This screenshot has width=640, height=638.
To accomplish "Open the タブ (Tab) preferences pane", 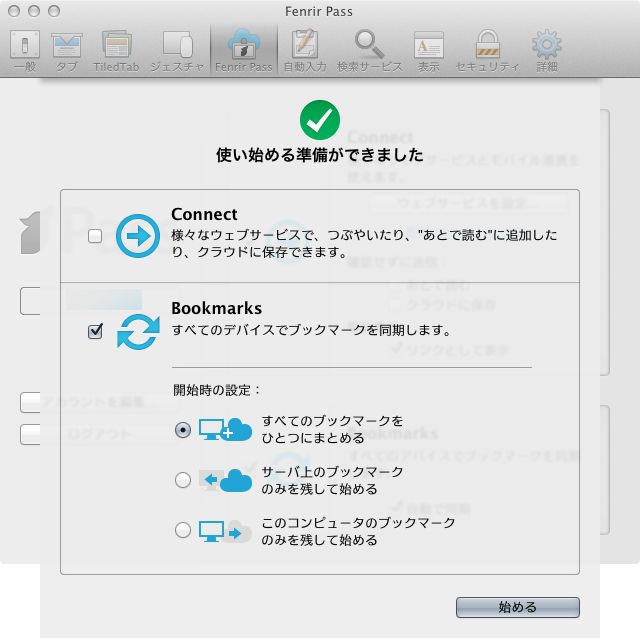I will tap(67, 51).
